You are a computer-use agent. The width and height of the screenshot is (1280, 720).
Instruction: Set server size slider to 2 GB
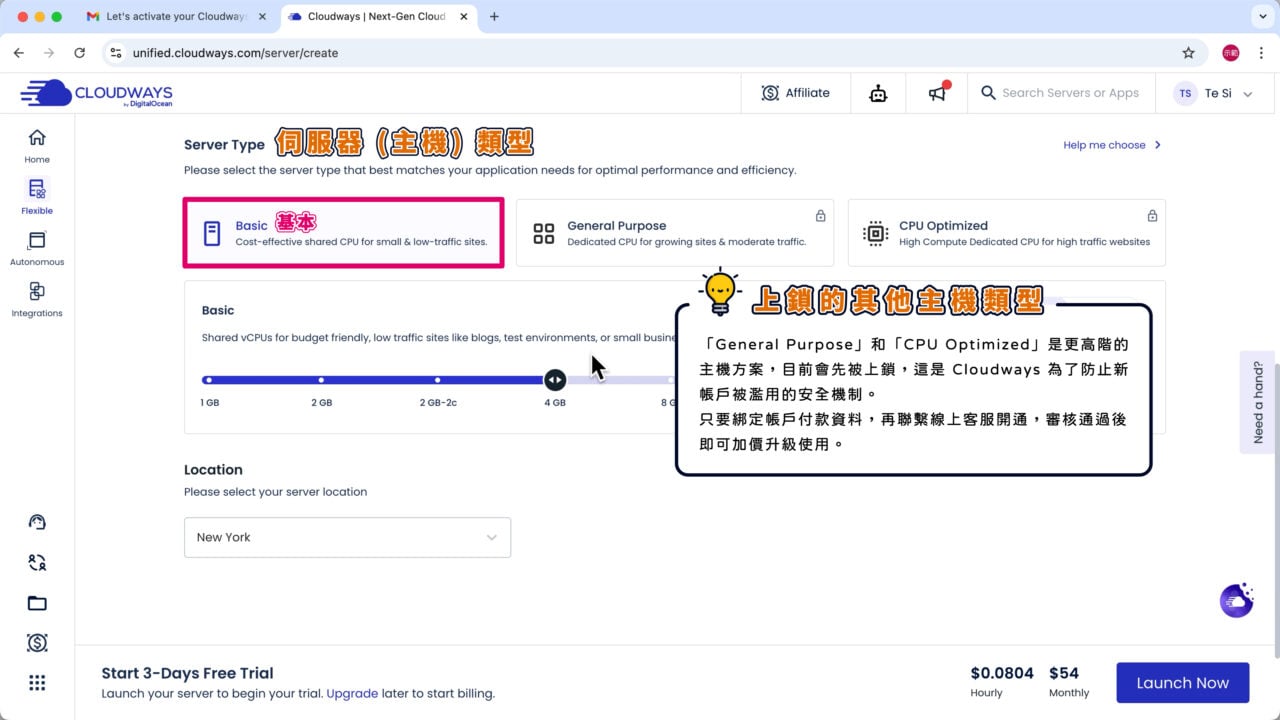point(321,380)
